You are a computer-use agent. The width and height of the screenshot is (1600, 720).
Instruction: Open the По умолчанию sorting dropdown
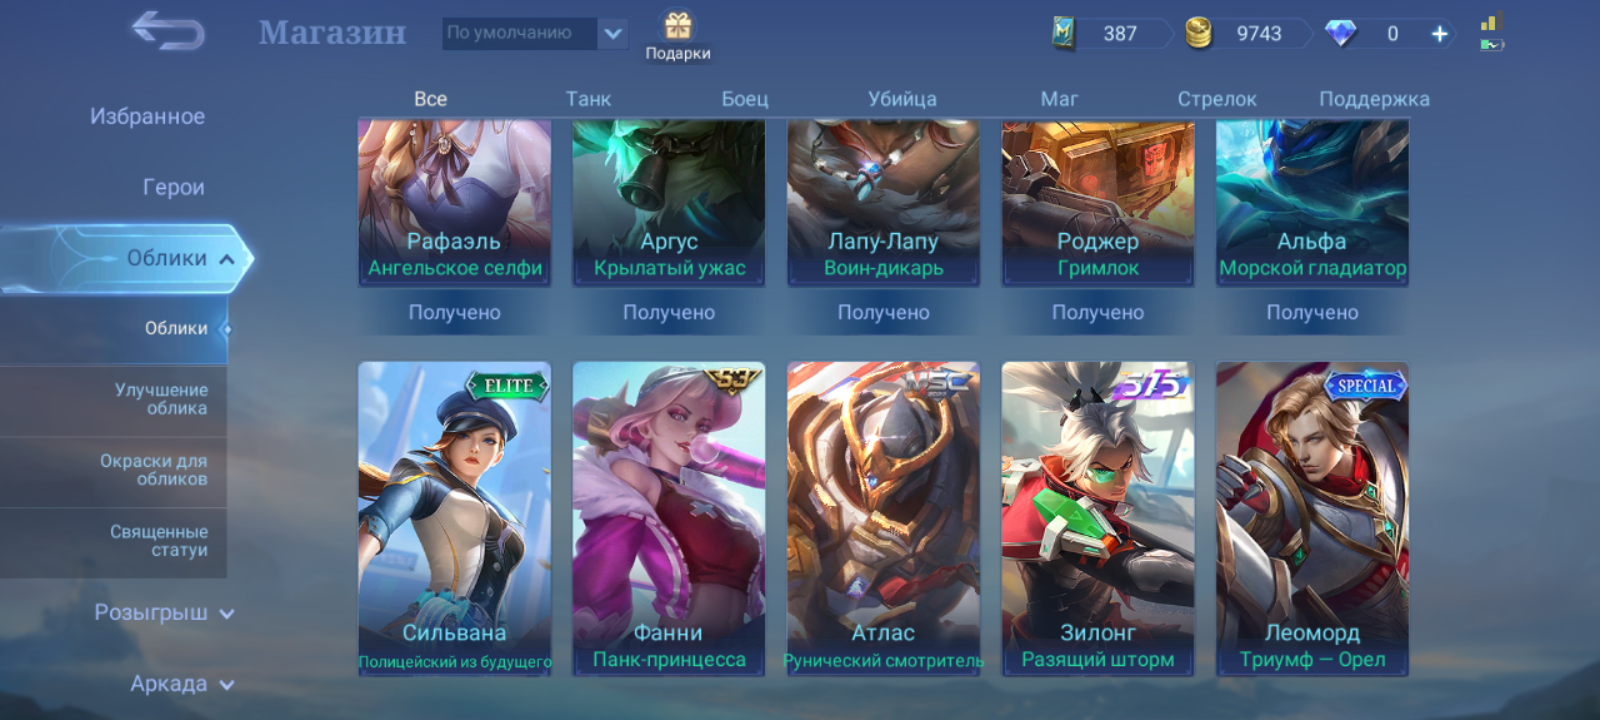[535, 33]
